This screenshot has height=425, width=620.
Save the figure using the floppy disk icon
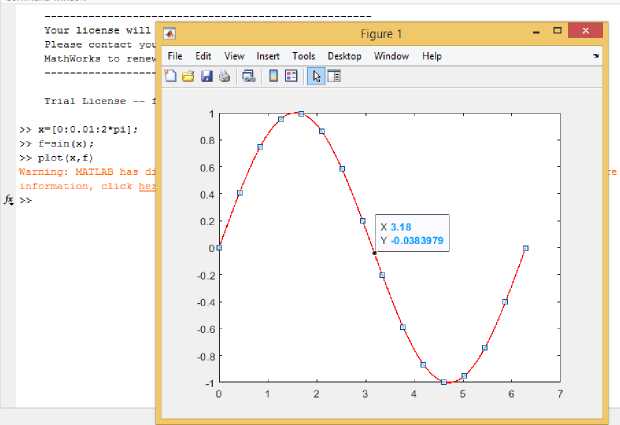(206, 76)
